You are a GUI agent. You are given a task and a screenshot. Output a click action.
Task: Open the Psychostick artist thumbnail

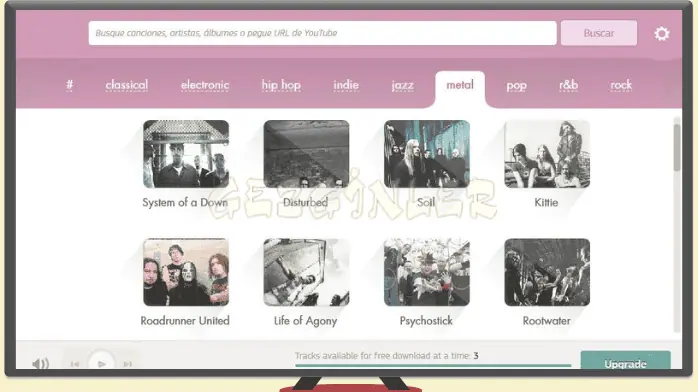(427, 272)
